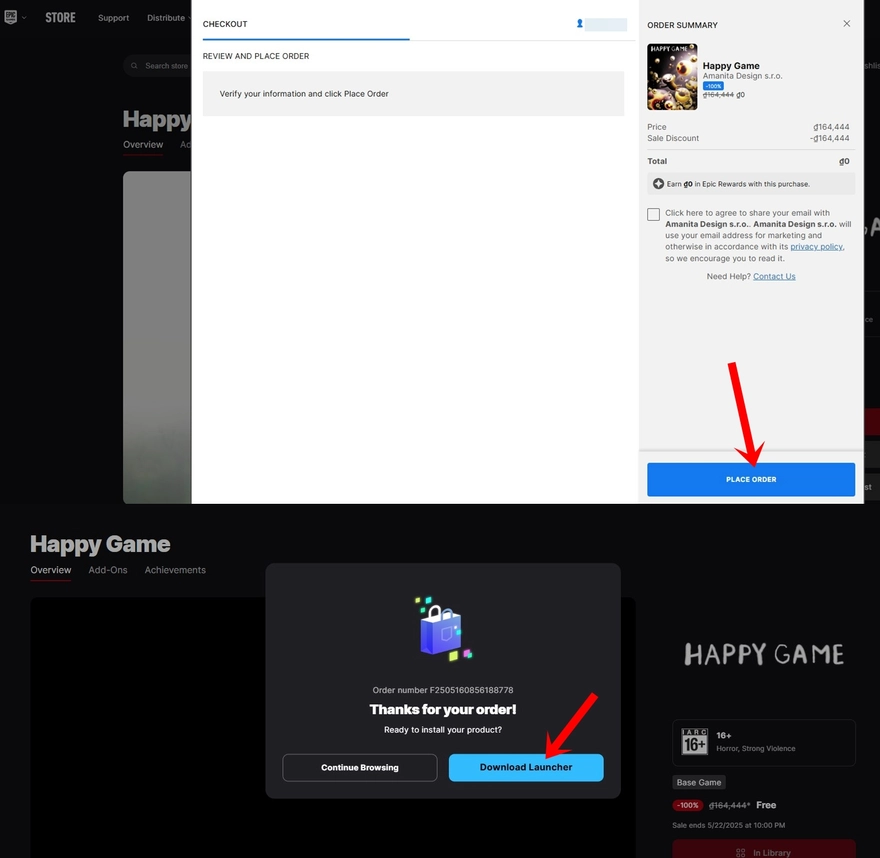
Task: Click the Epic Rewards star icon
Action: [658, 184]
